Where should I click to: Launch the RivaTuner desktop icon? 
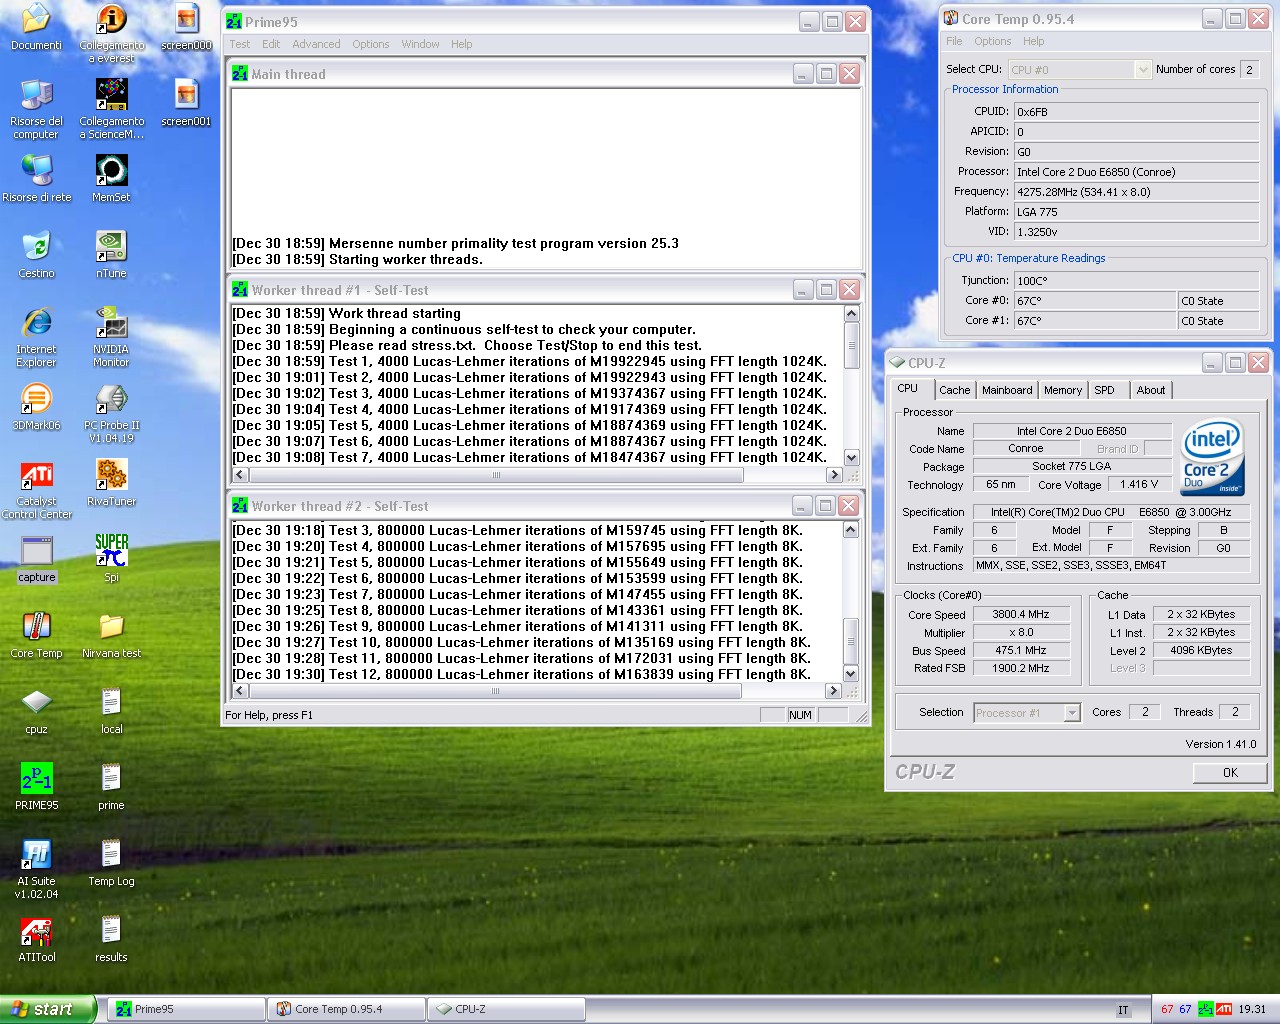pos(111,484)
